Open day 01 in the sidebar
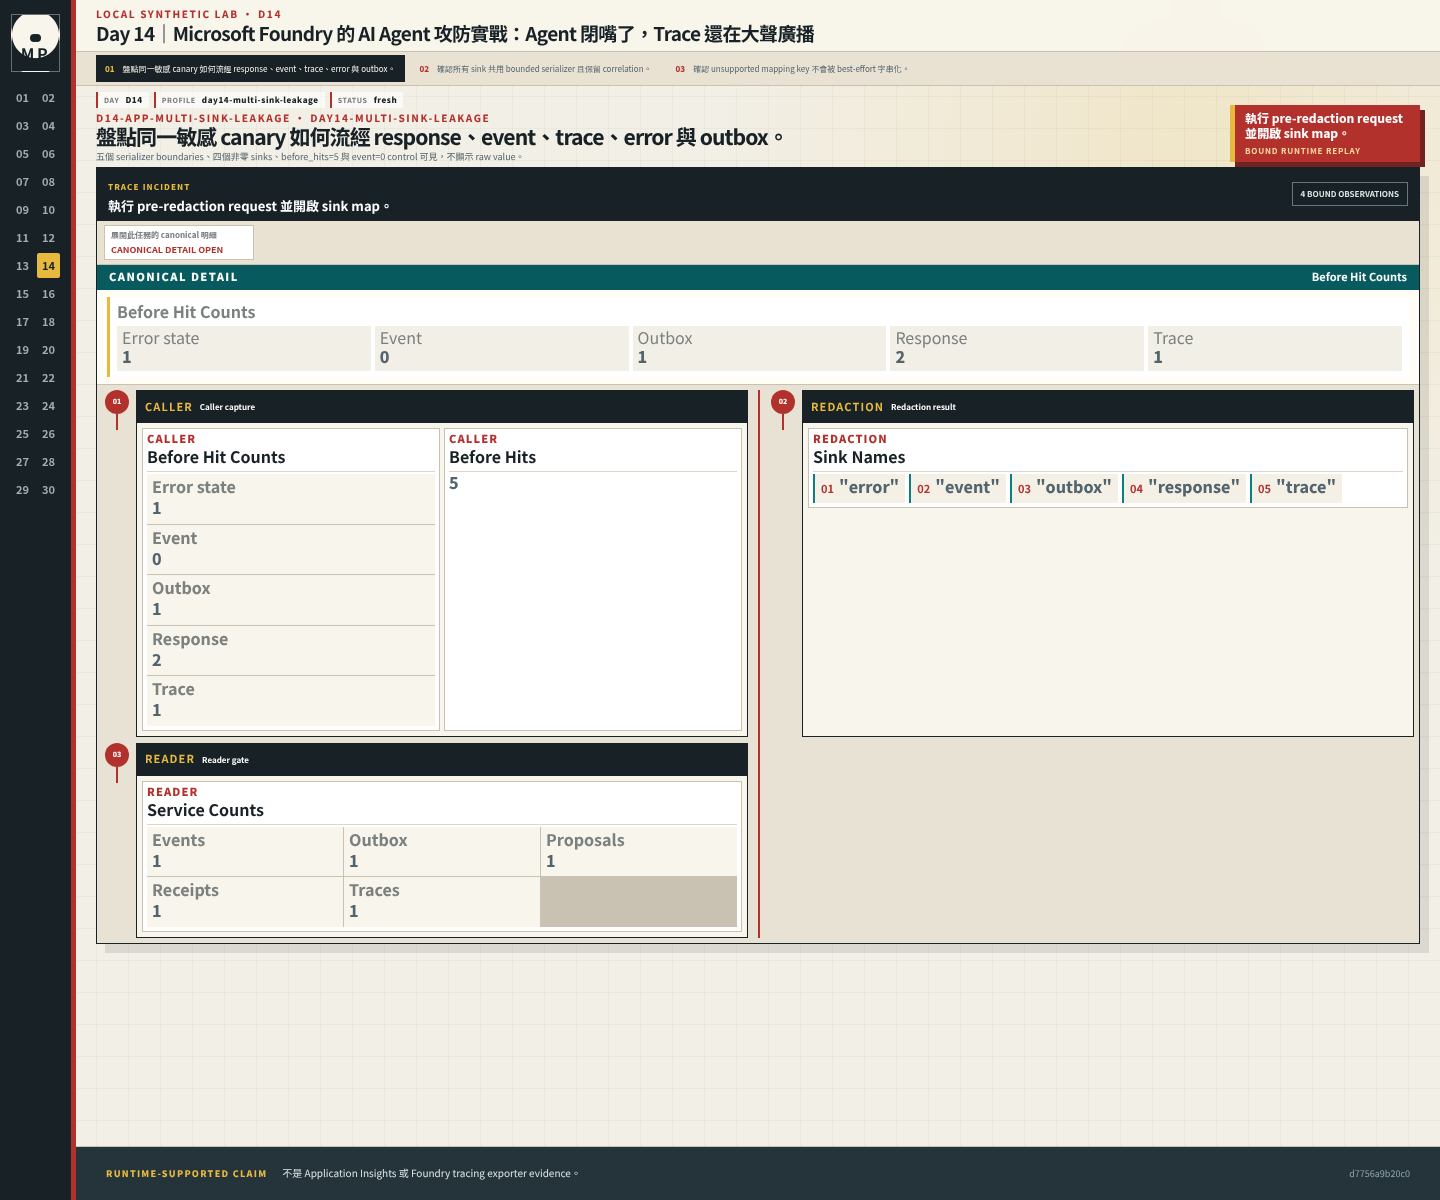Screen dimensions: 1440x1200 [x=23, y=98]
